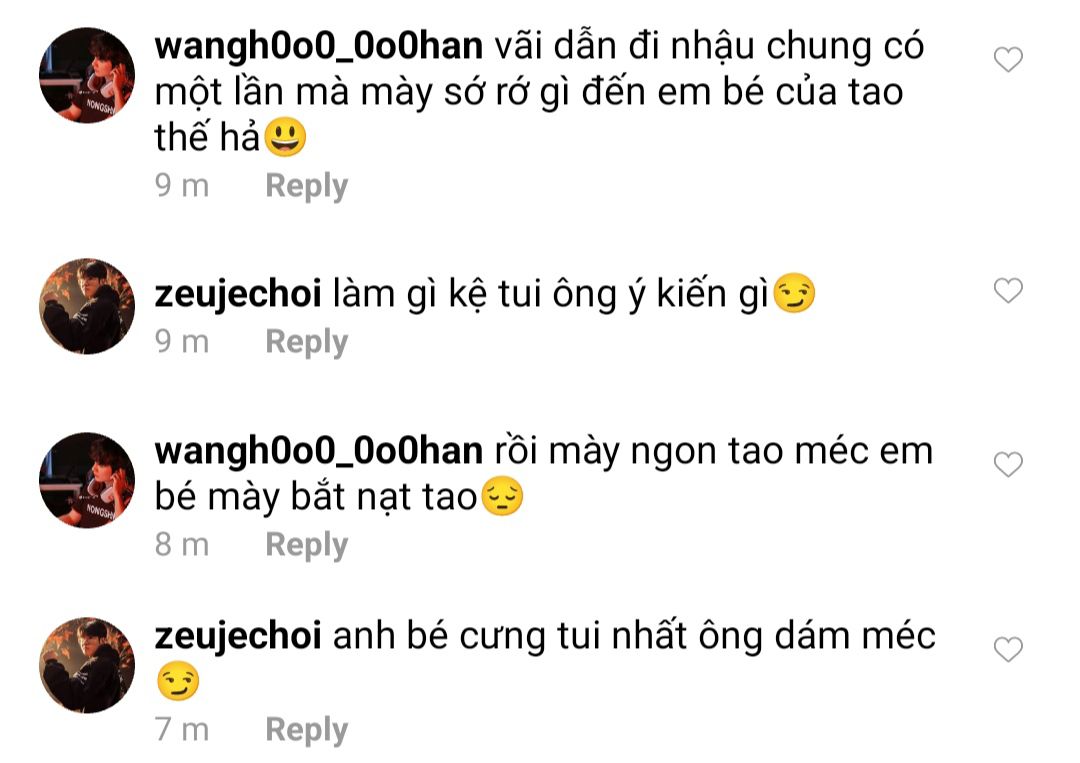The height and width of the screenshot is (763, 1080).
Task: Click the smirking emoji in last comment
Action: pos(178,681)
